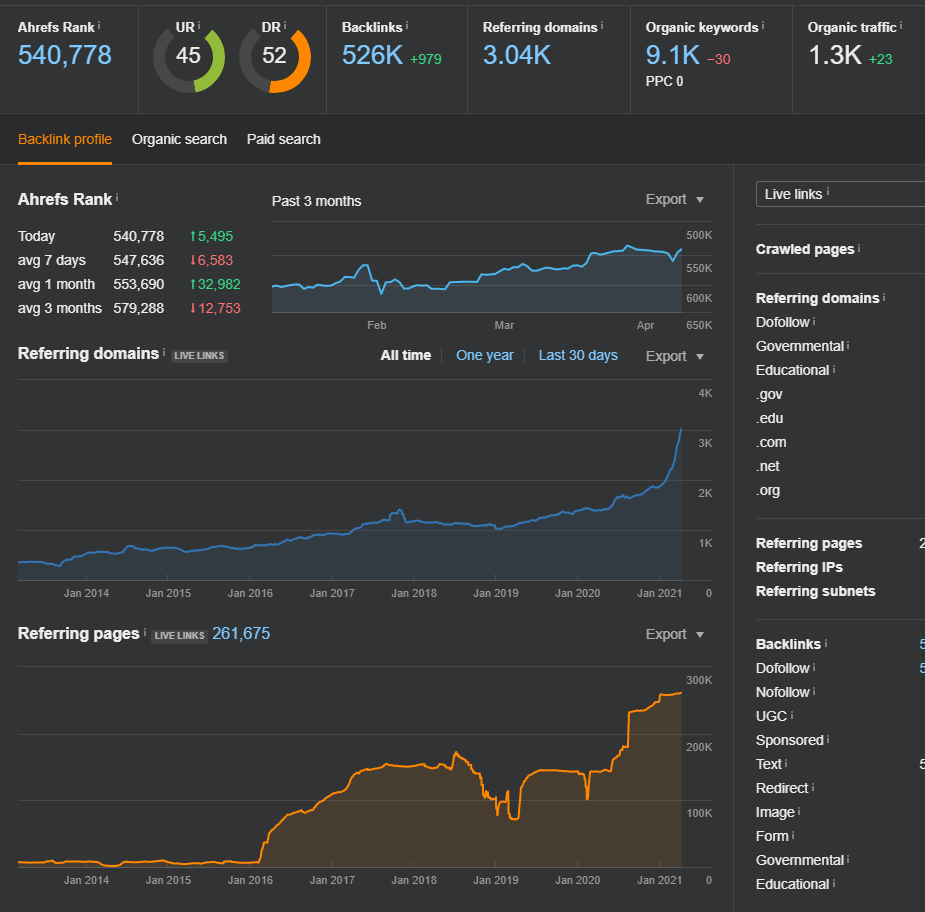This screenshot has width=925, height=912.
Task: Click the 526K backlinks value
Action: pos(372,55)
